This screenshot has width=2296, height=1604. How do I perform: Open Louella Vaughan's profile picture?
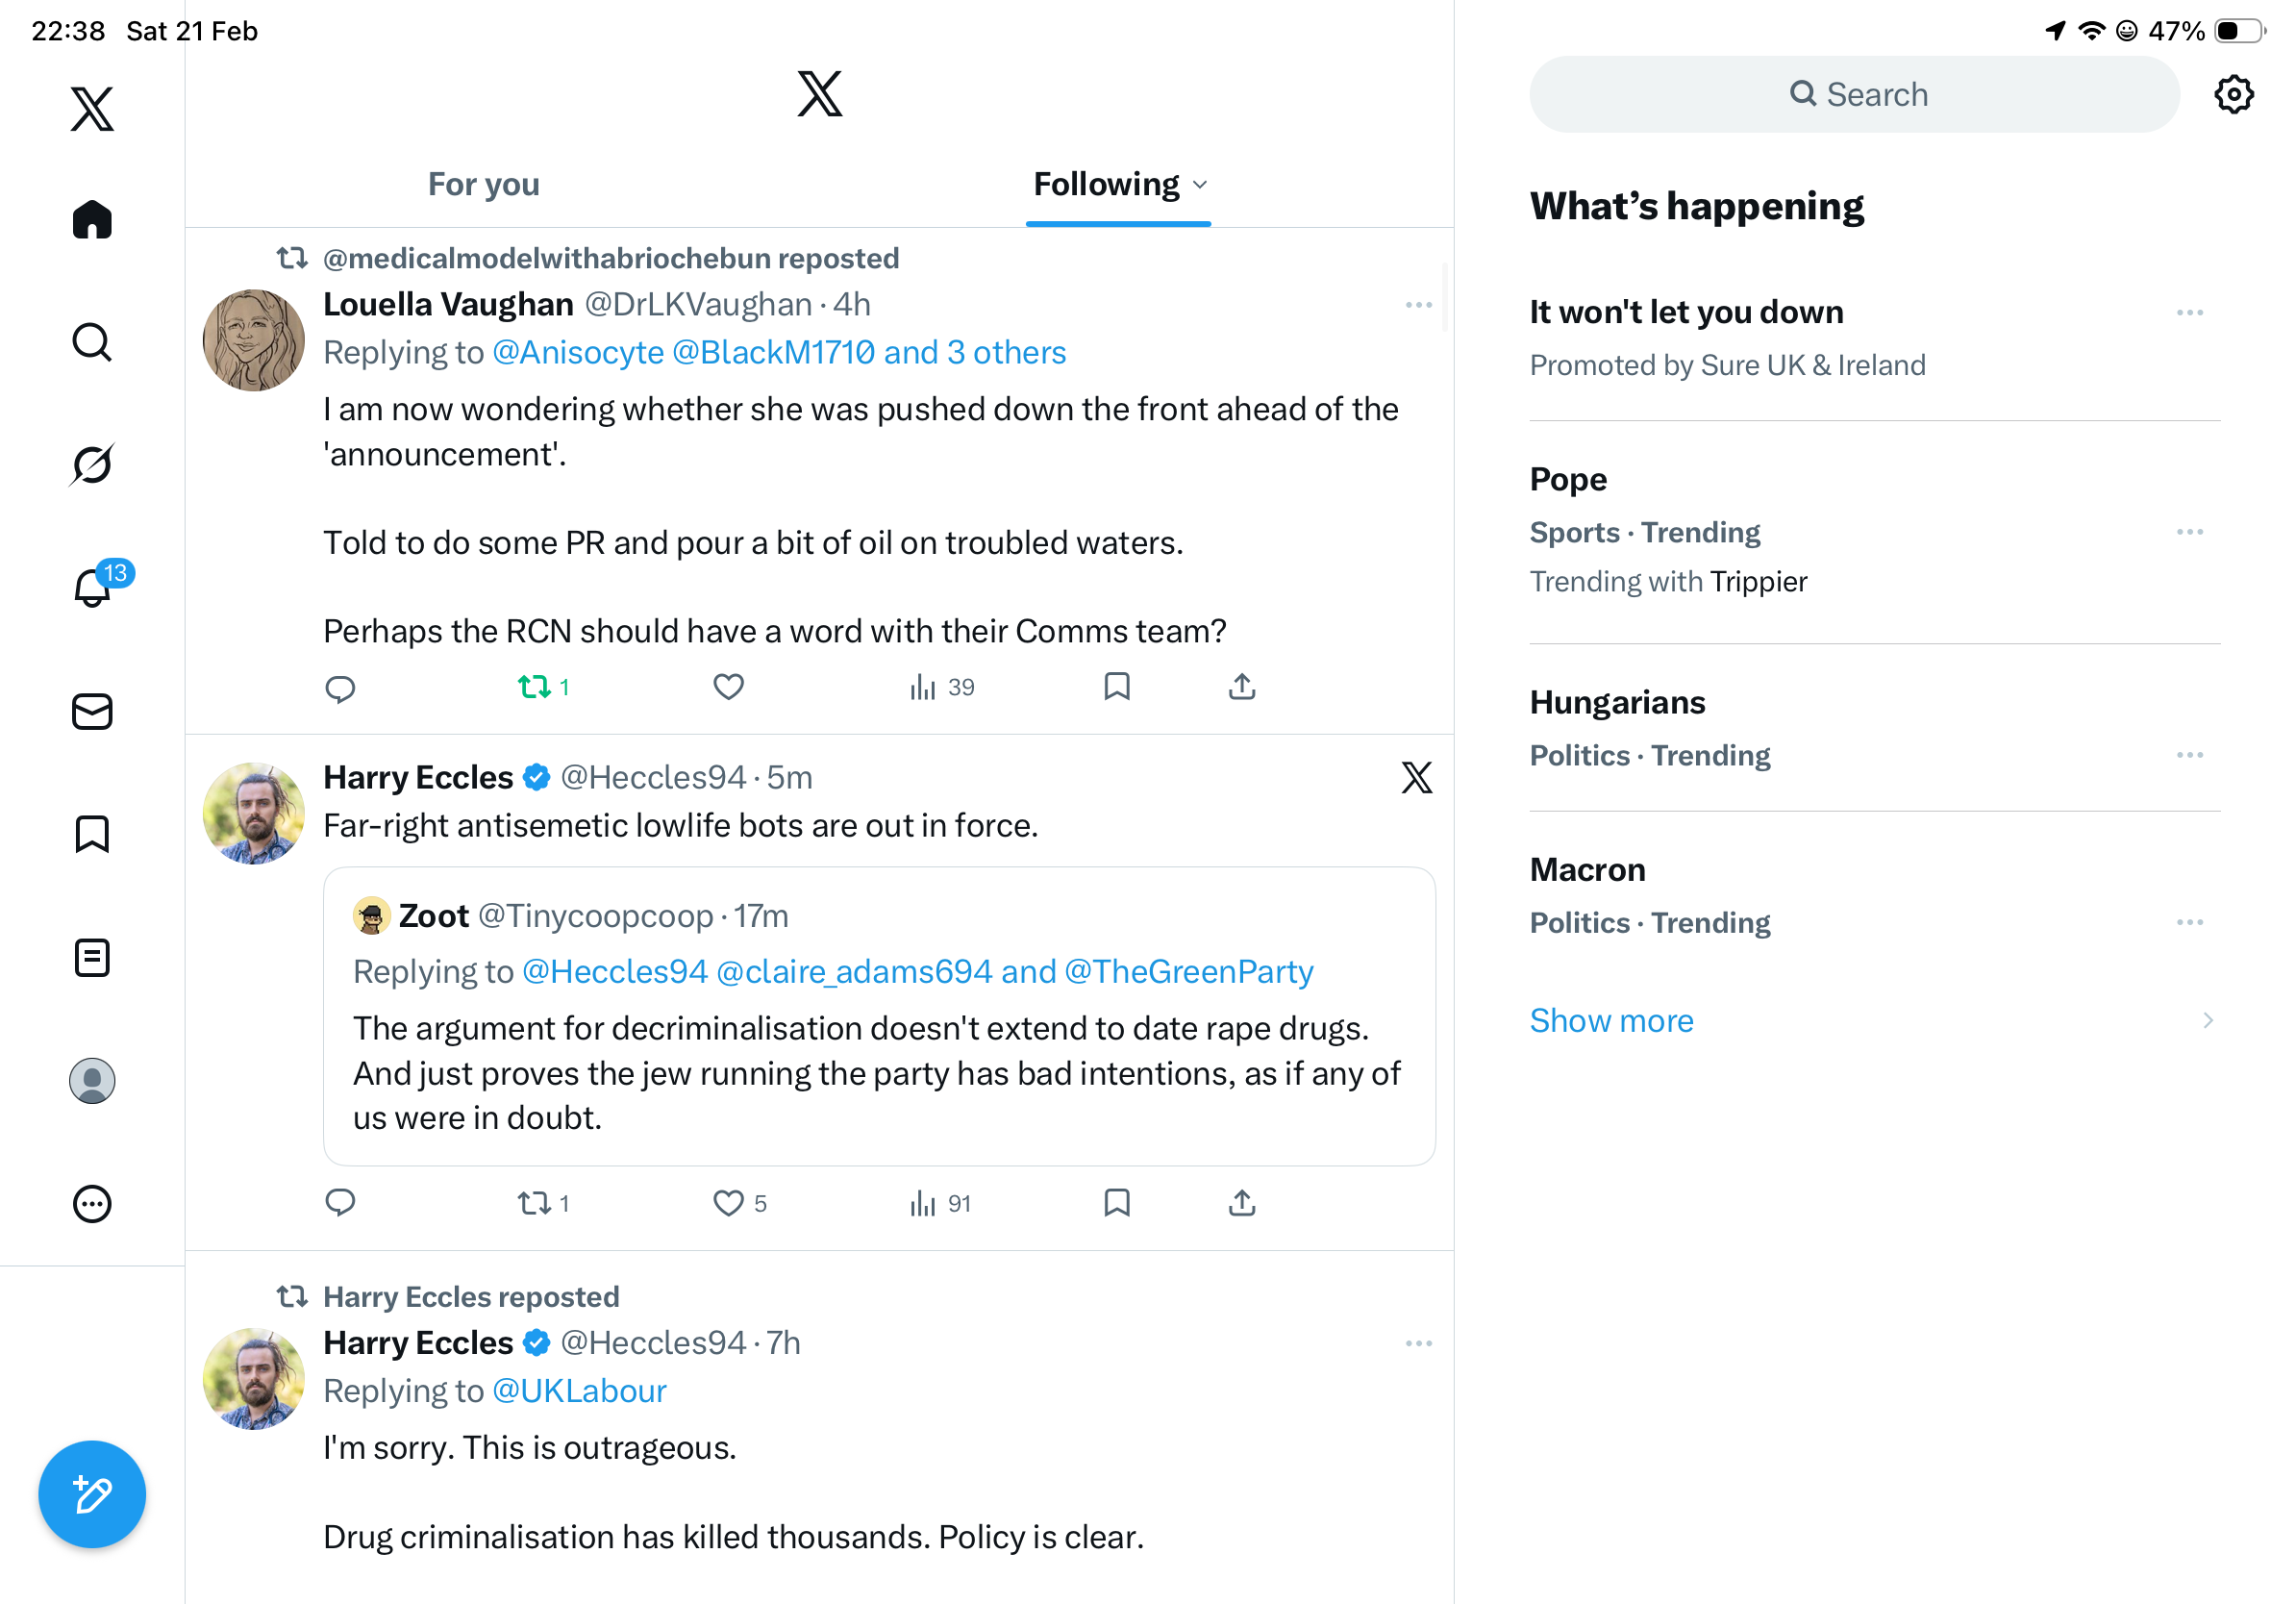click(x=253, y=340)
